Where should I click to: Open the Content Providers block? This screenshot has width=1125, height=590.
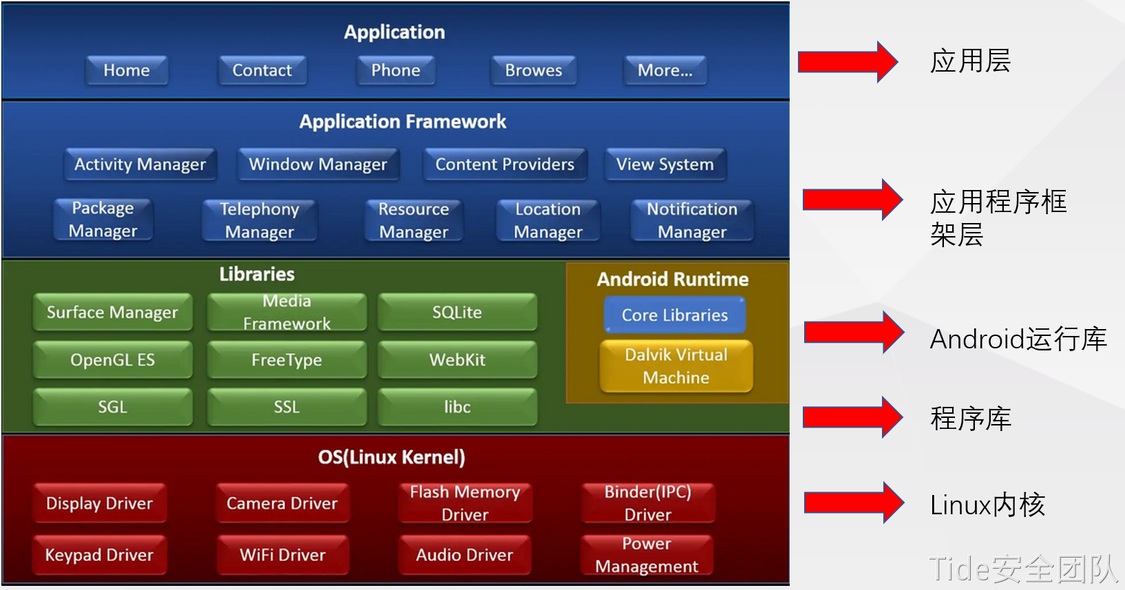point(505,164)
